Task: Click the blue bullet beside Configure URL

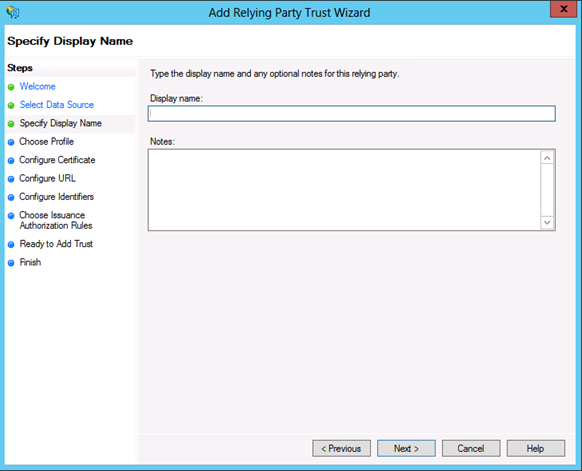Action: point(11,179)
